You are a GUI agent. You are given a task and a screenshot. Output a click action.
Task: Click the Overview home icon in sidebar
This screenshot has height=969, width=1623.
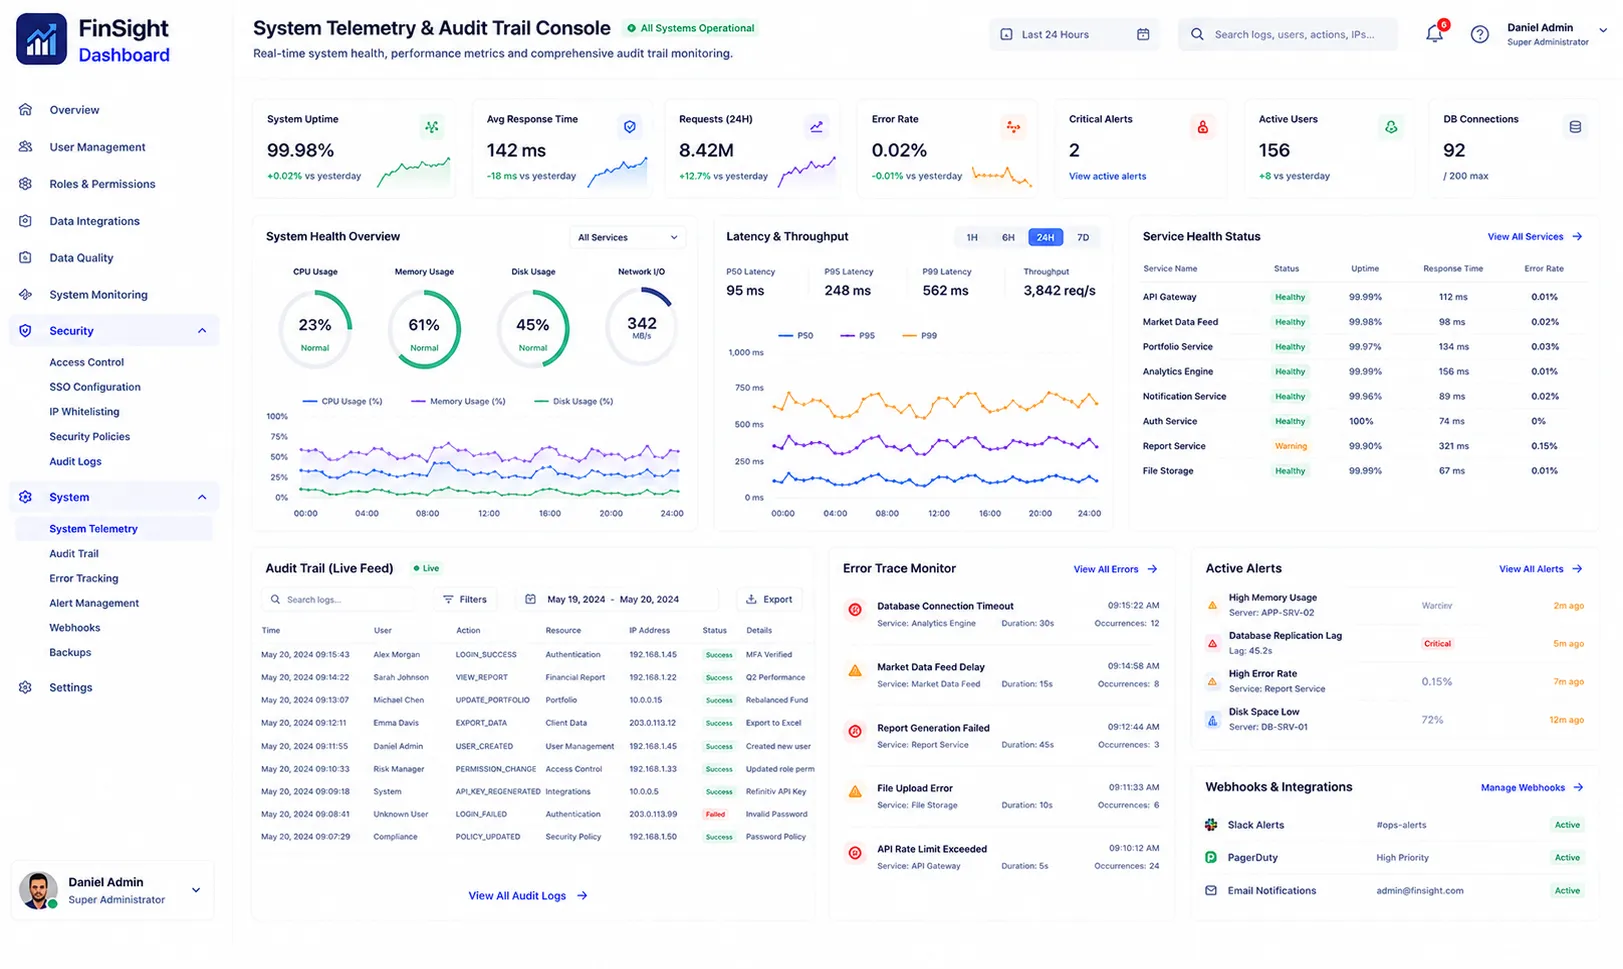click(x=26, y=110)
